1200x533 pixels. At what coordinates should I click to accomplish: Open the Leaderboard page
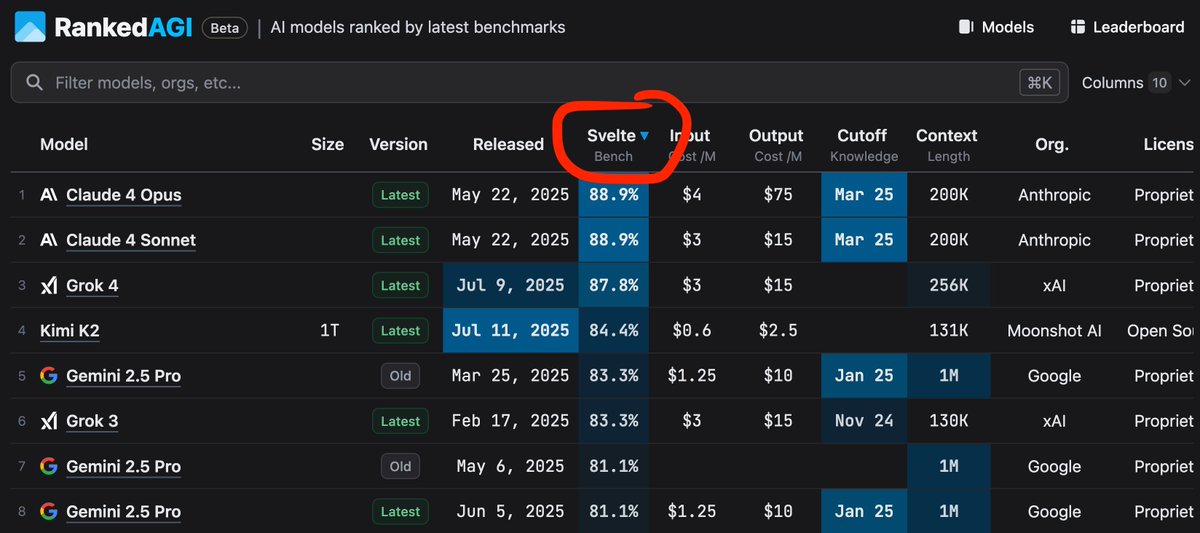(1127, 27)
